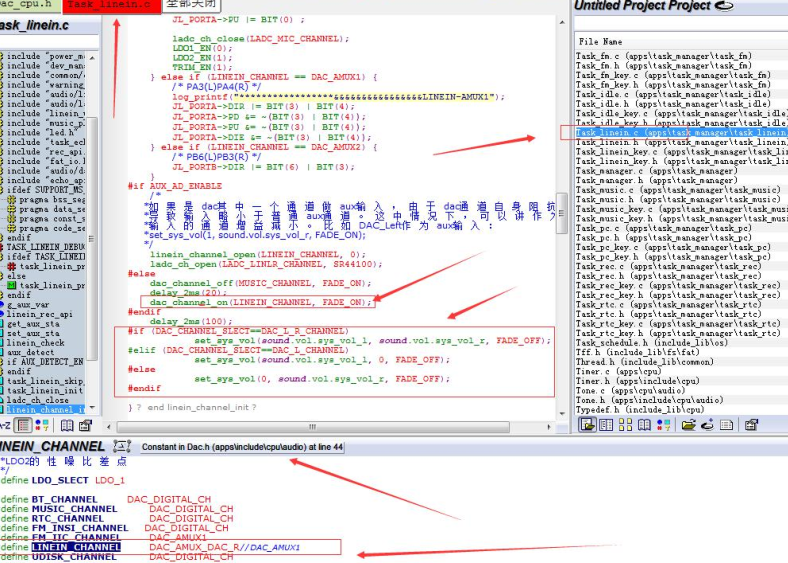This screenshot has height=563, width=788.
Task: Click highlighted LINEIN_CHANNEL define in context window
Action: point(76,547)
